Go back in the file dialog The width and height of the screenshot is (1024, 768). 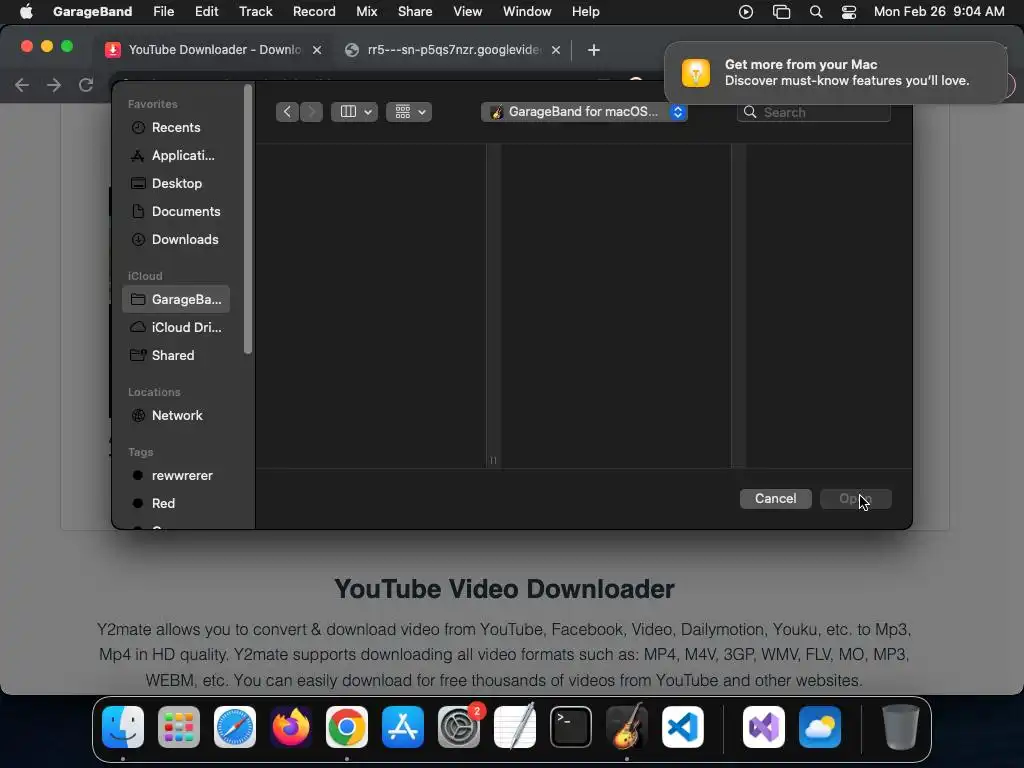coord(287,112)
